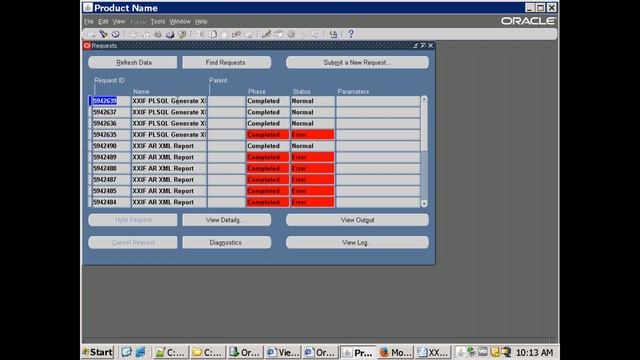
Task: Click the toolbar icon left of the question mark
Action: click(333, 34)
